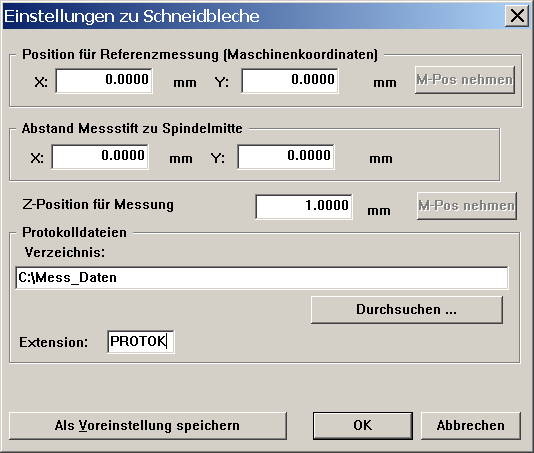Click the Protokolldateien group label
This screenshot has height=453, width=534.
[x=74, y=232]
